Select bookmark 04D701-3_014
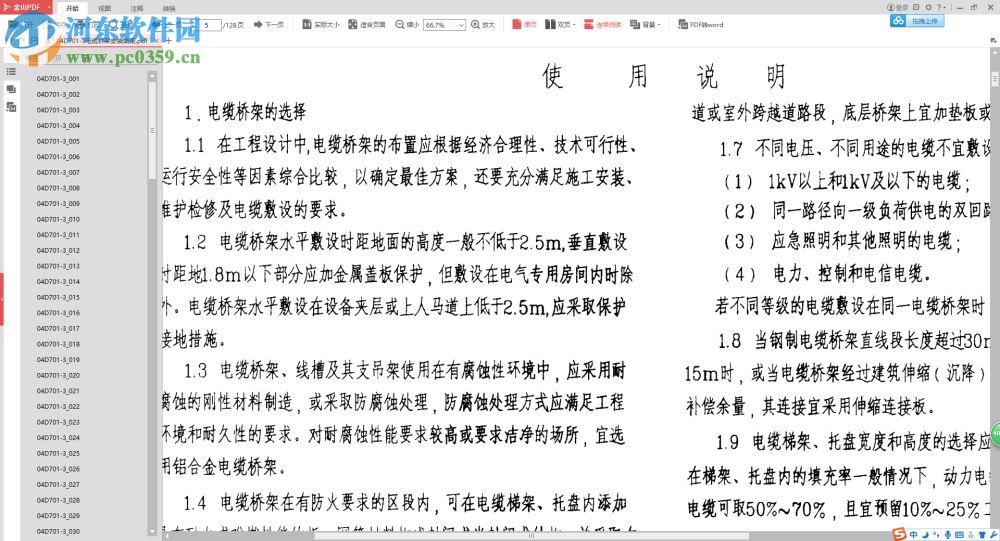 [x=58, y=282]
